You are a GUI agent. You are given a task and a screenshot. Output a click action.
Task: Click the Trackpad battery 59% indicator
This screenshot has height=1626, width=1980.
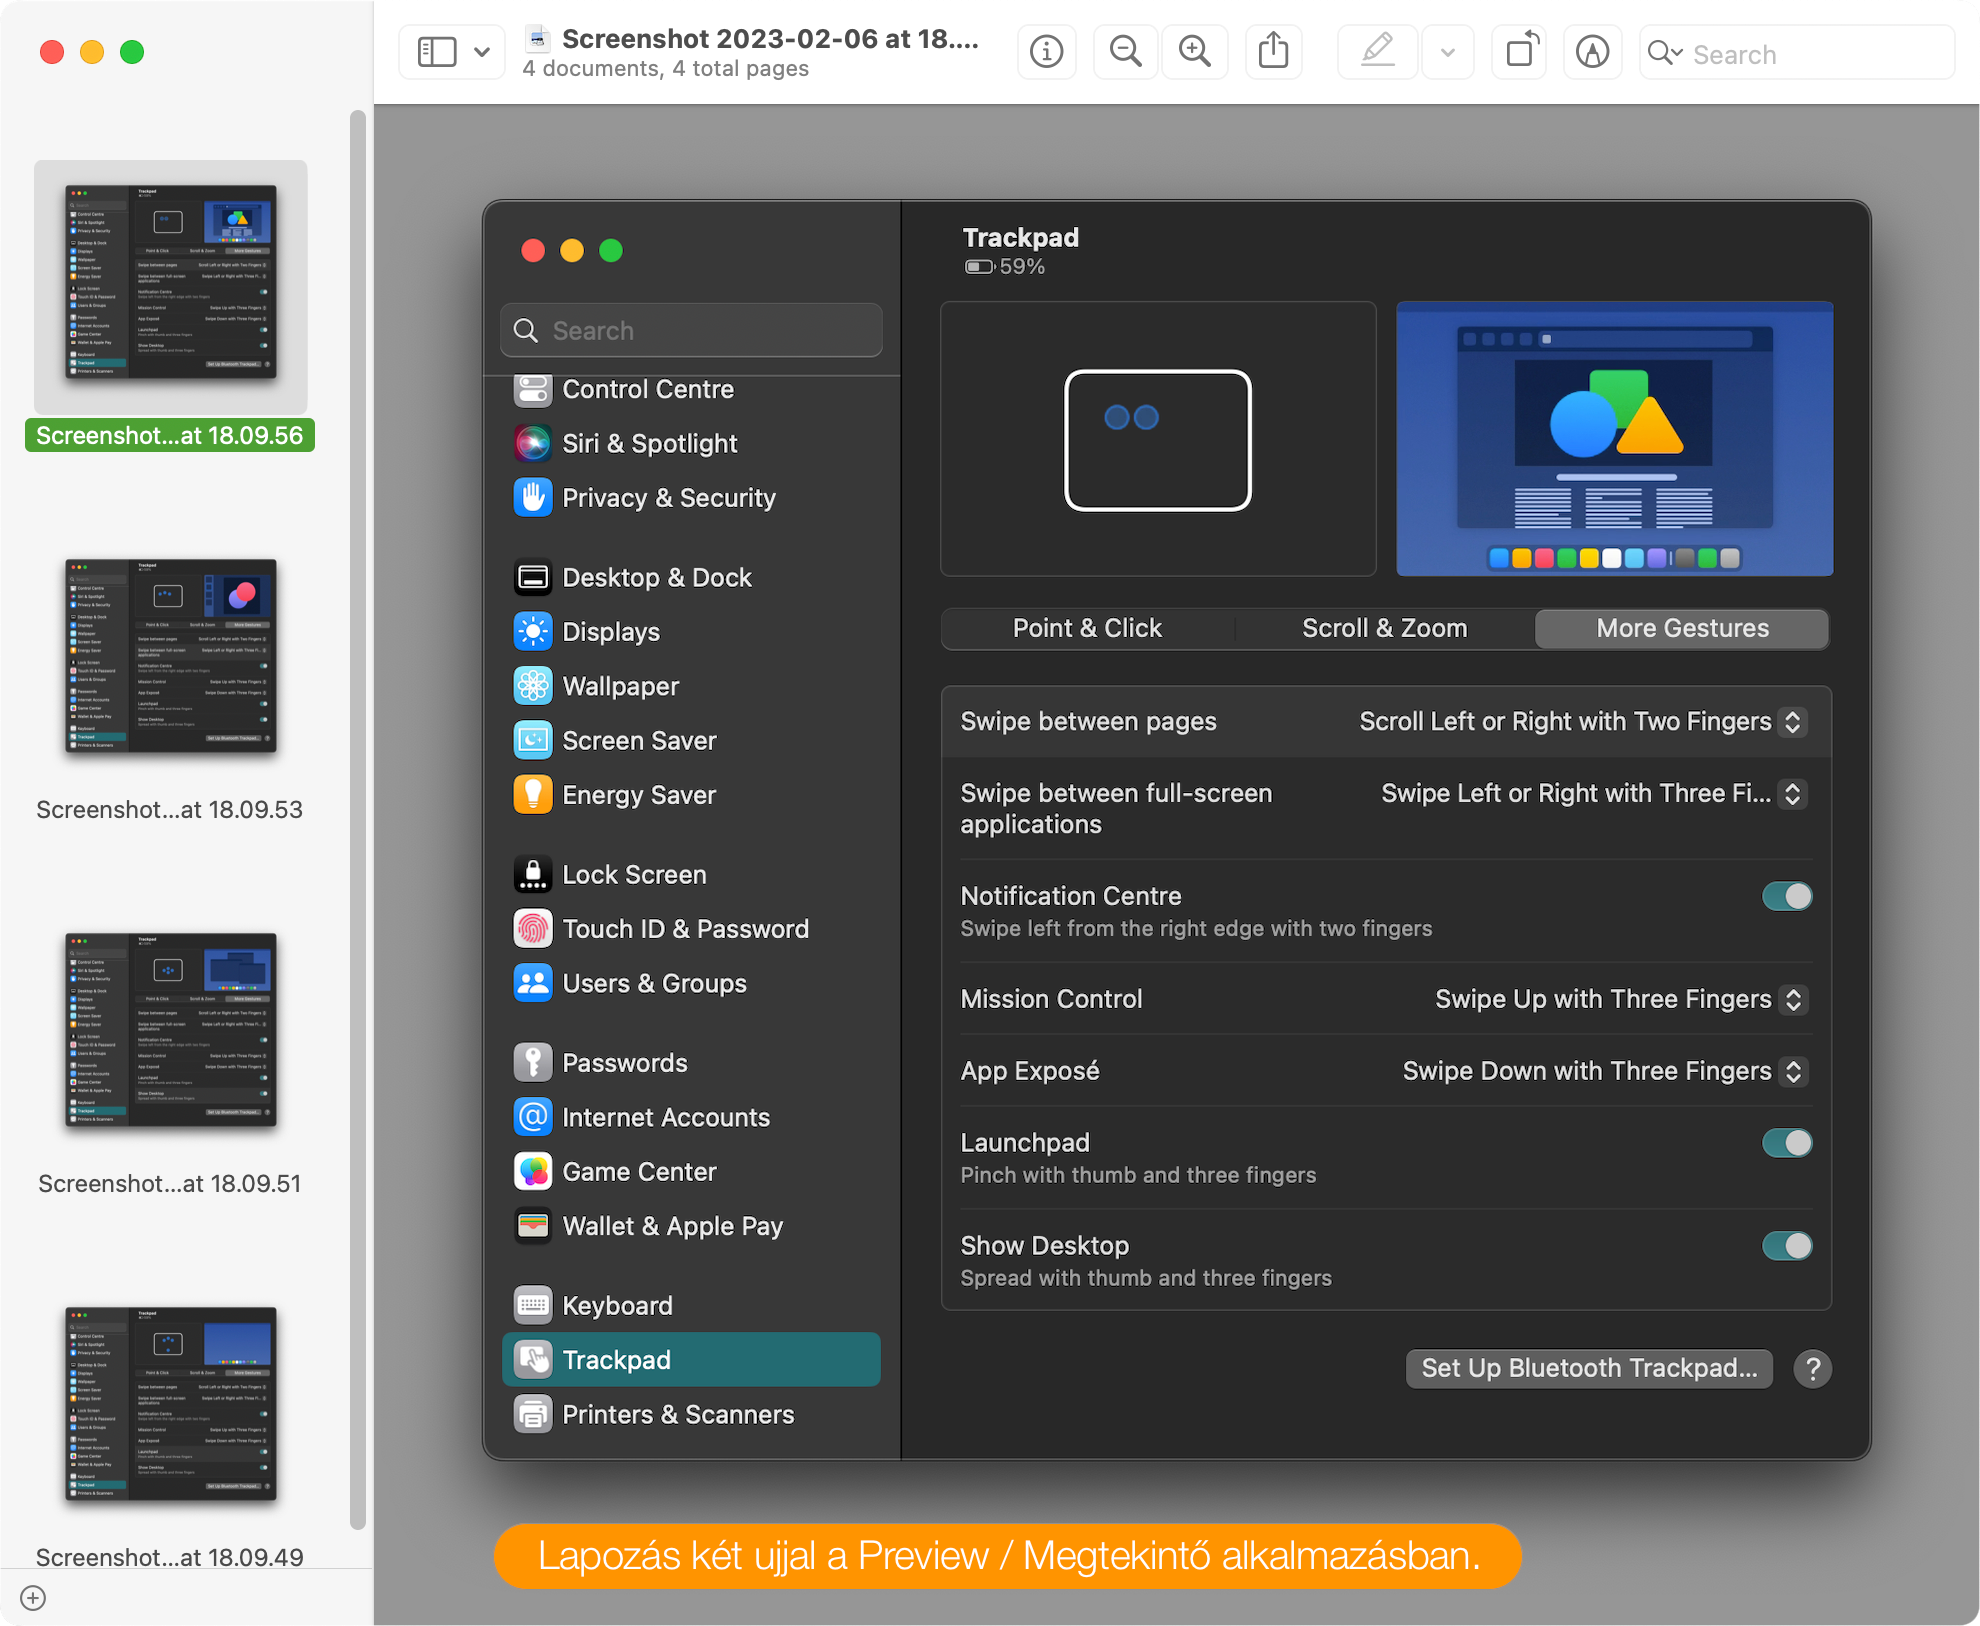(1005, 266)
